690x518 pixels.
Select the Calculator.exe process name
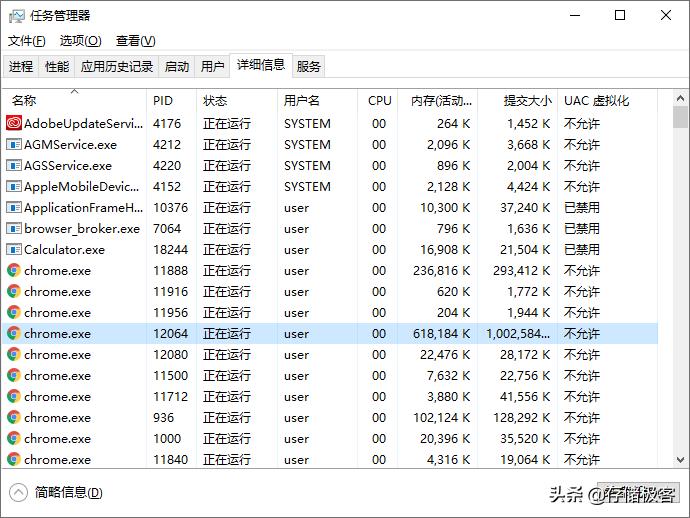(65, 250)
